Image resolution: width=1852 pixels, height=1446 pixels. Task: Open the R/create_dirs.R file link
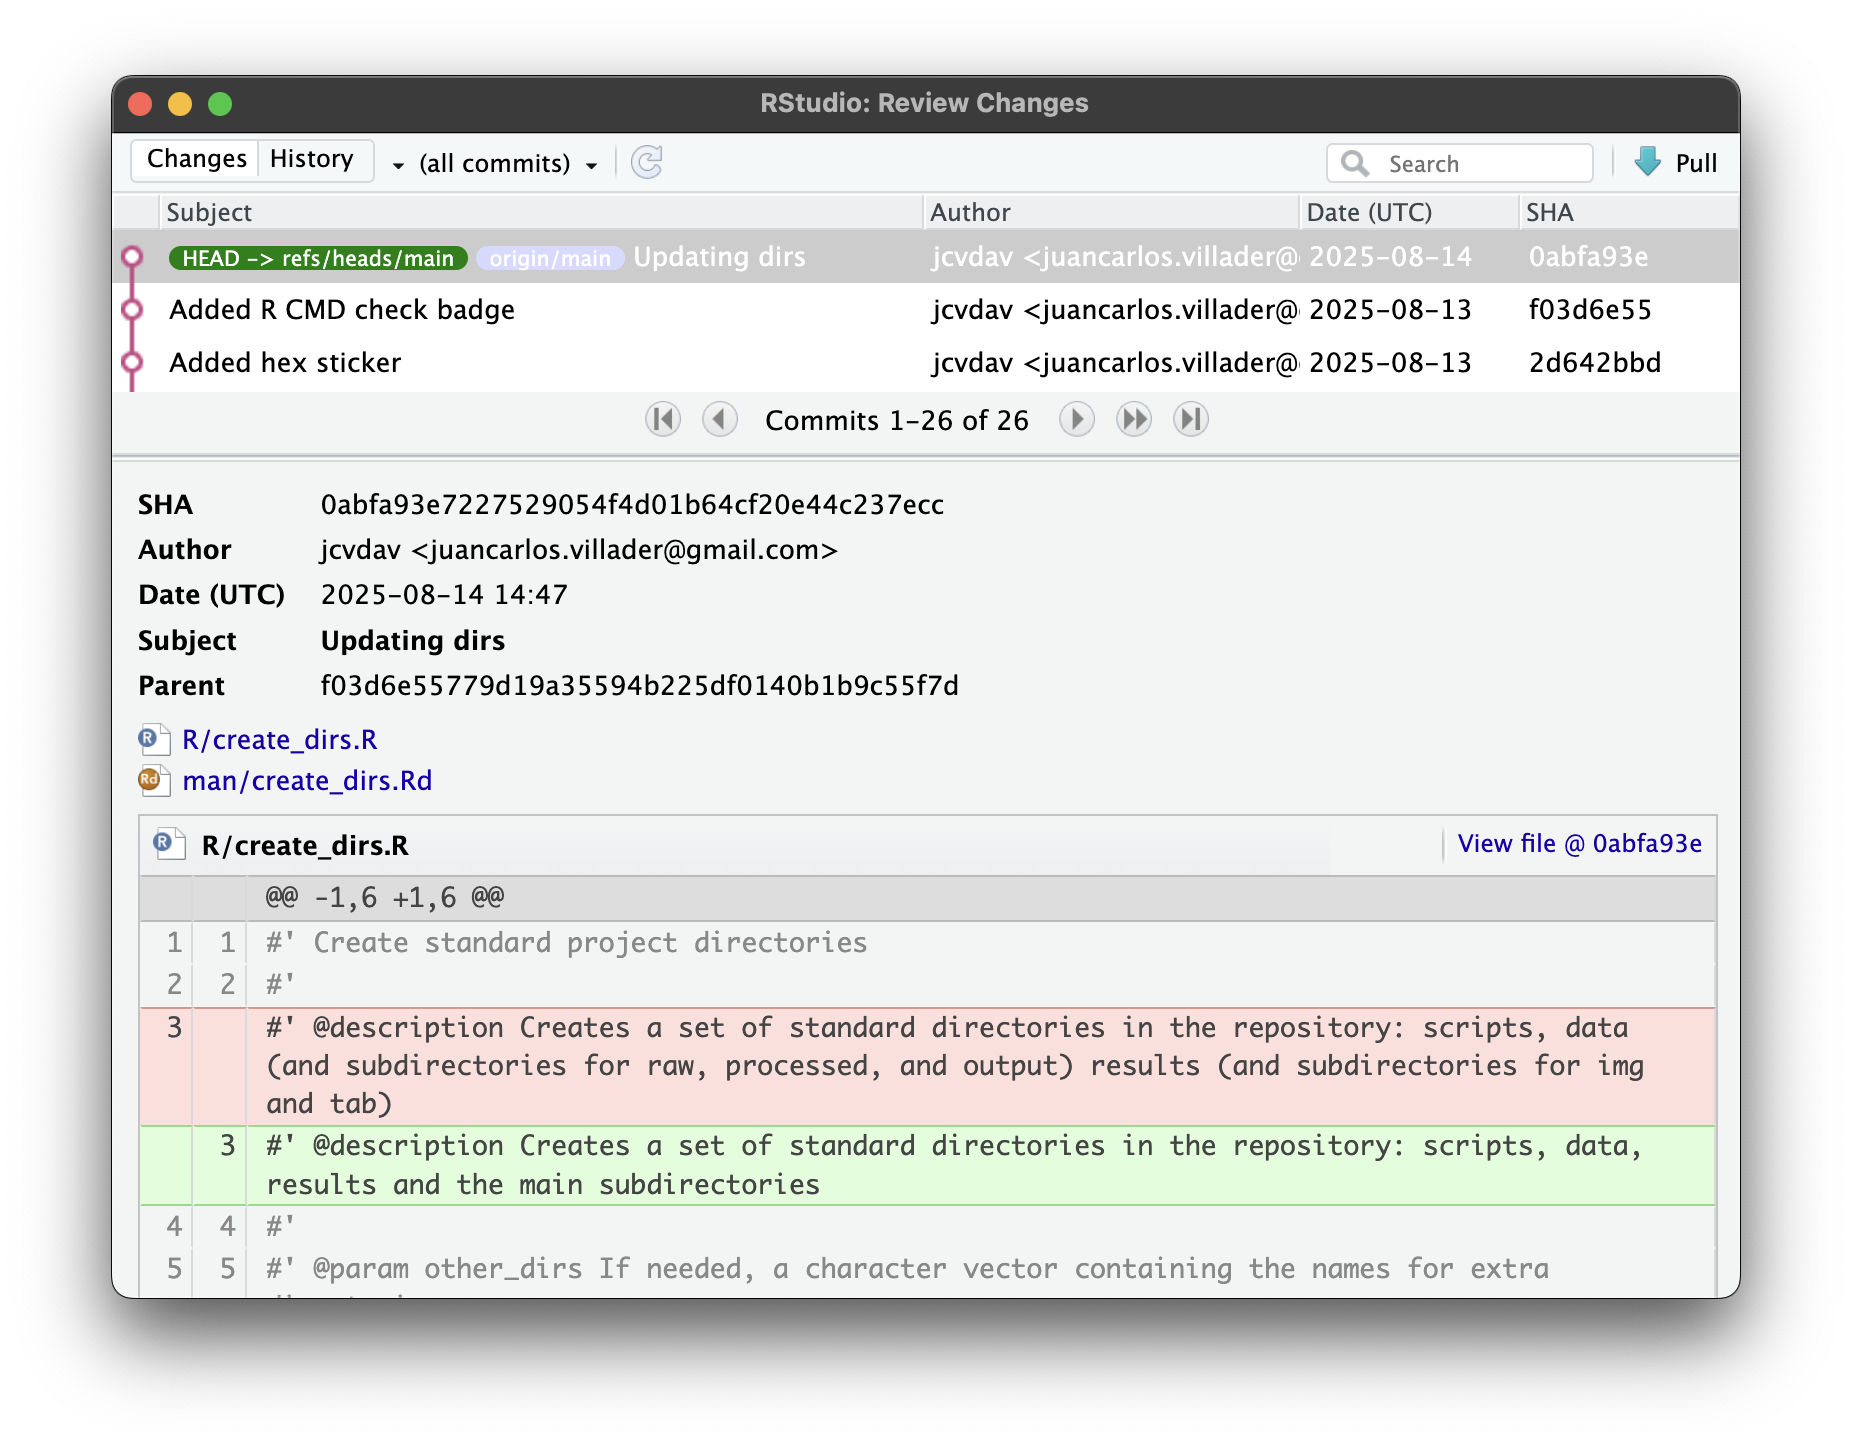[279, 740]
